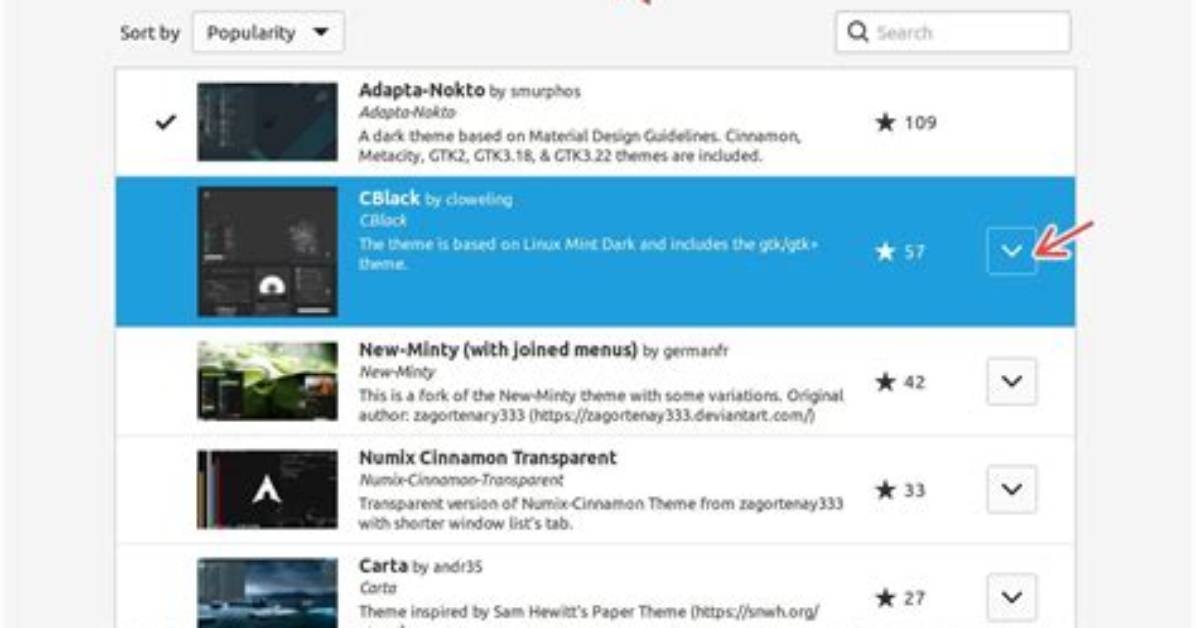
Task: Open Carta theme thumbnail
Action: point(267,593)
